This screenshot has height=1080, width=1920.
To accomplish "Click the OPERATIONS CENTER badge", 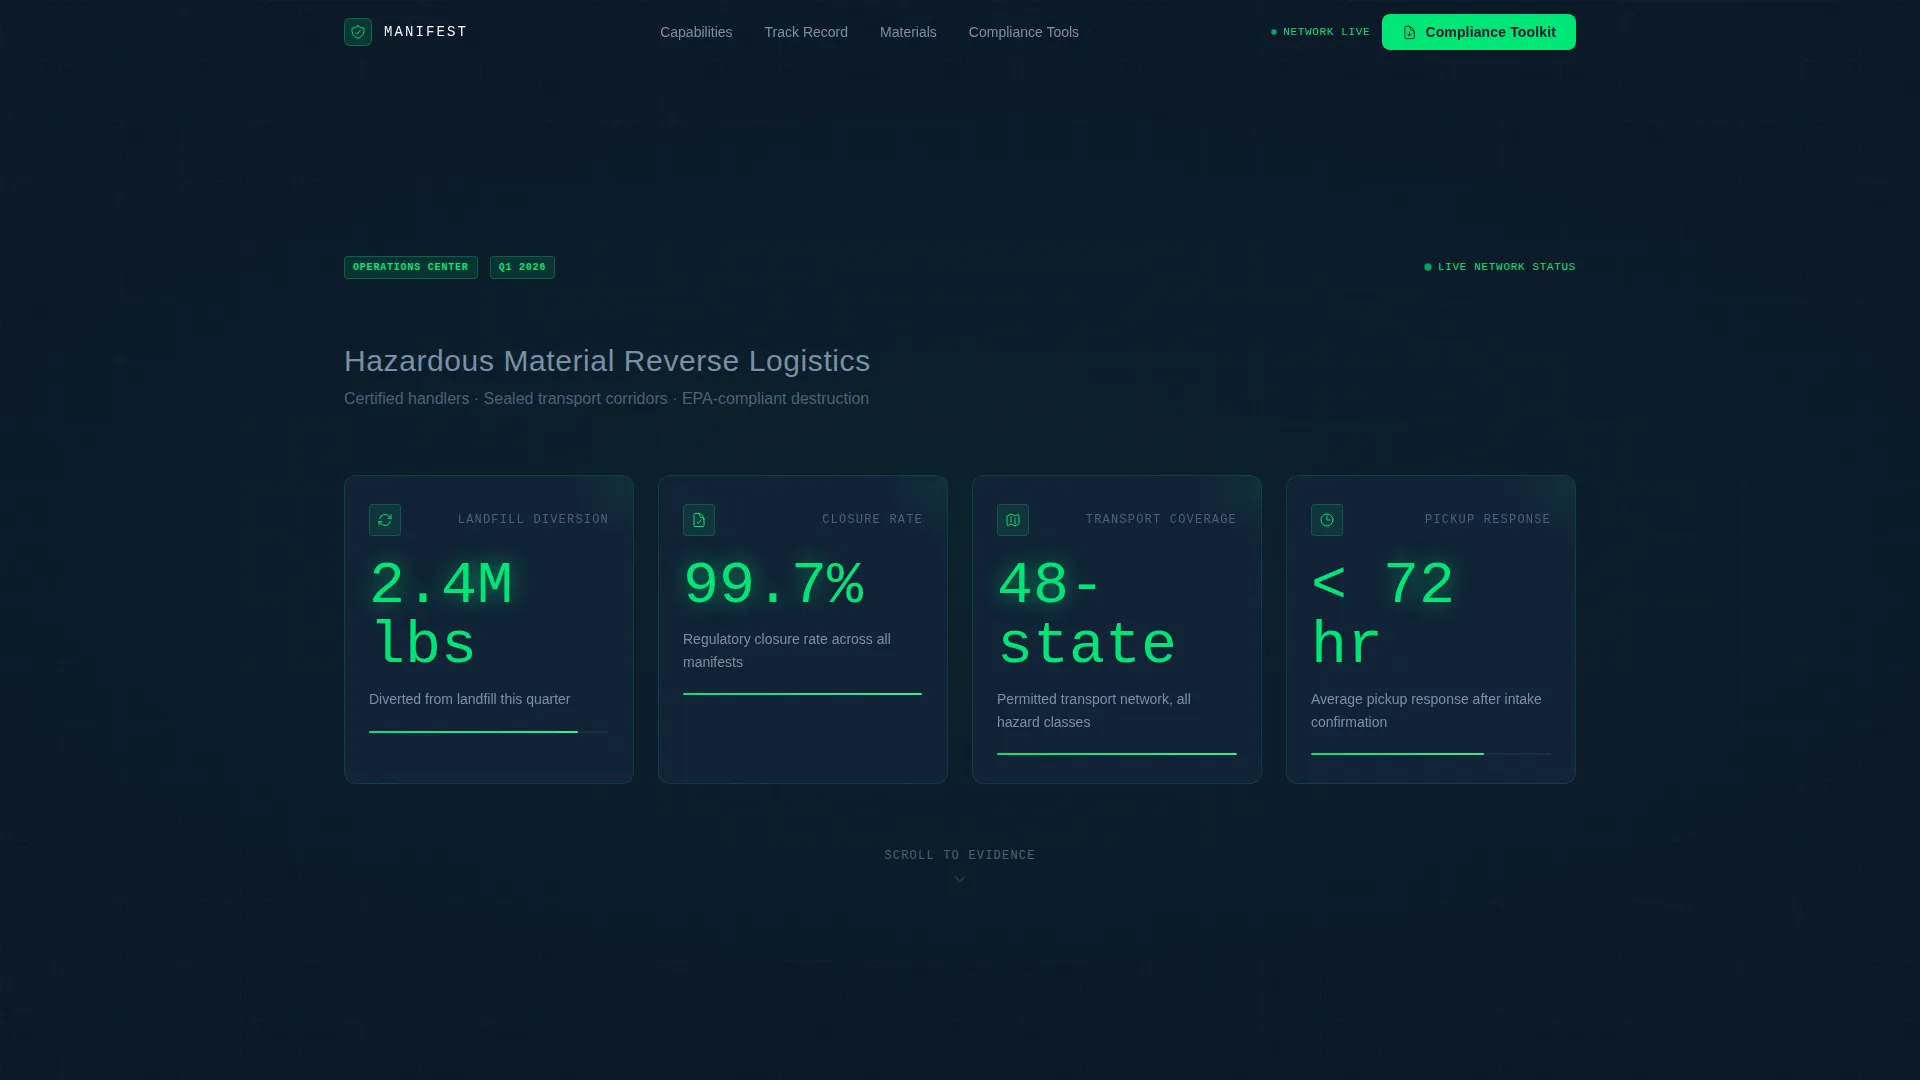I will click(x=411, y=267).
